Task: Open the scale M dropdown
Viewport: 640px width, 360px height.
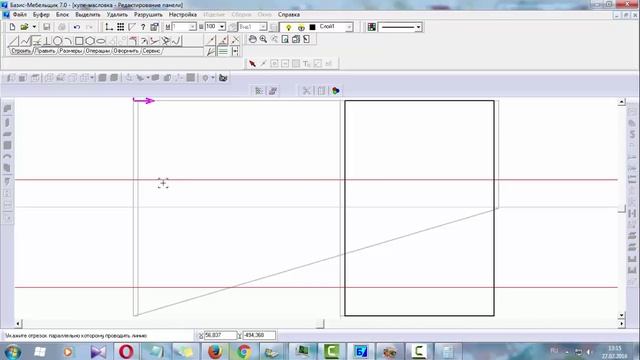Action: [192, 27]
